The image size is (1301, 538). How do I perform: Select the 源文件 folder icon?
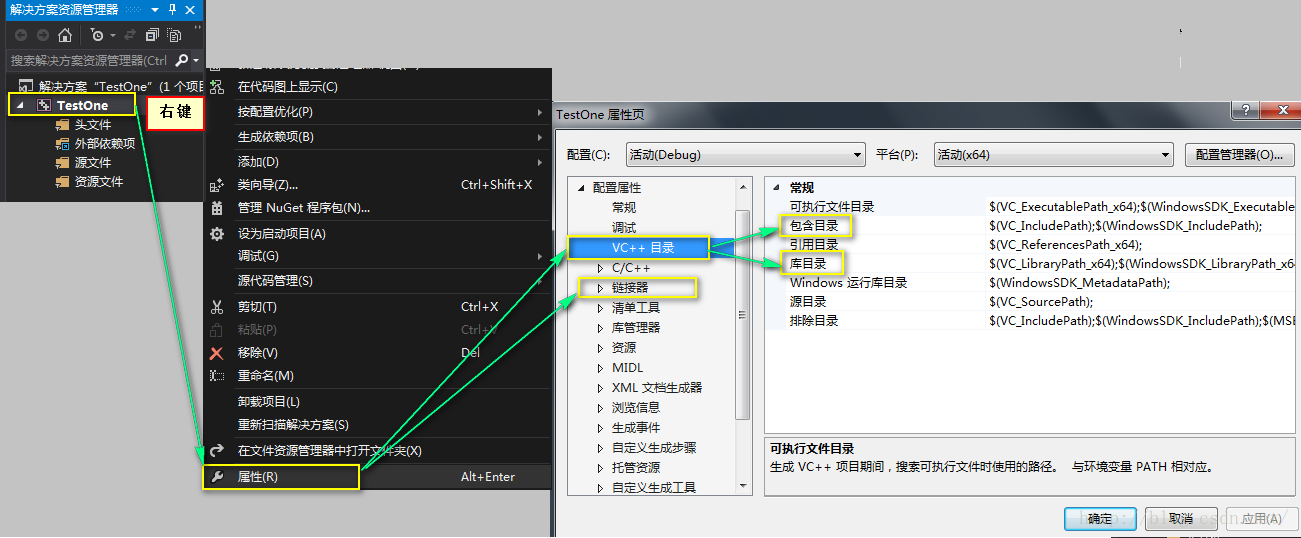(x=62, y=163)
